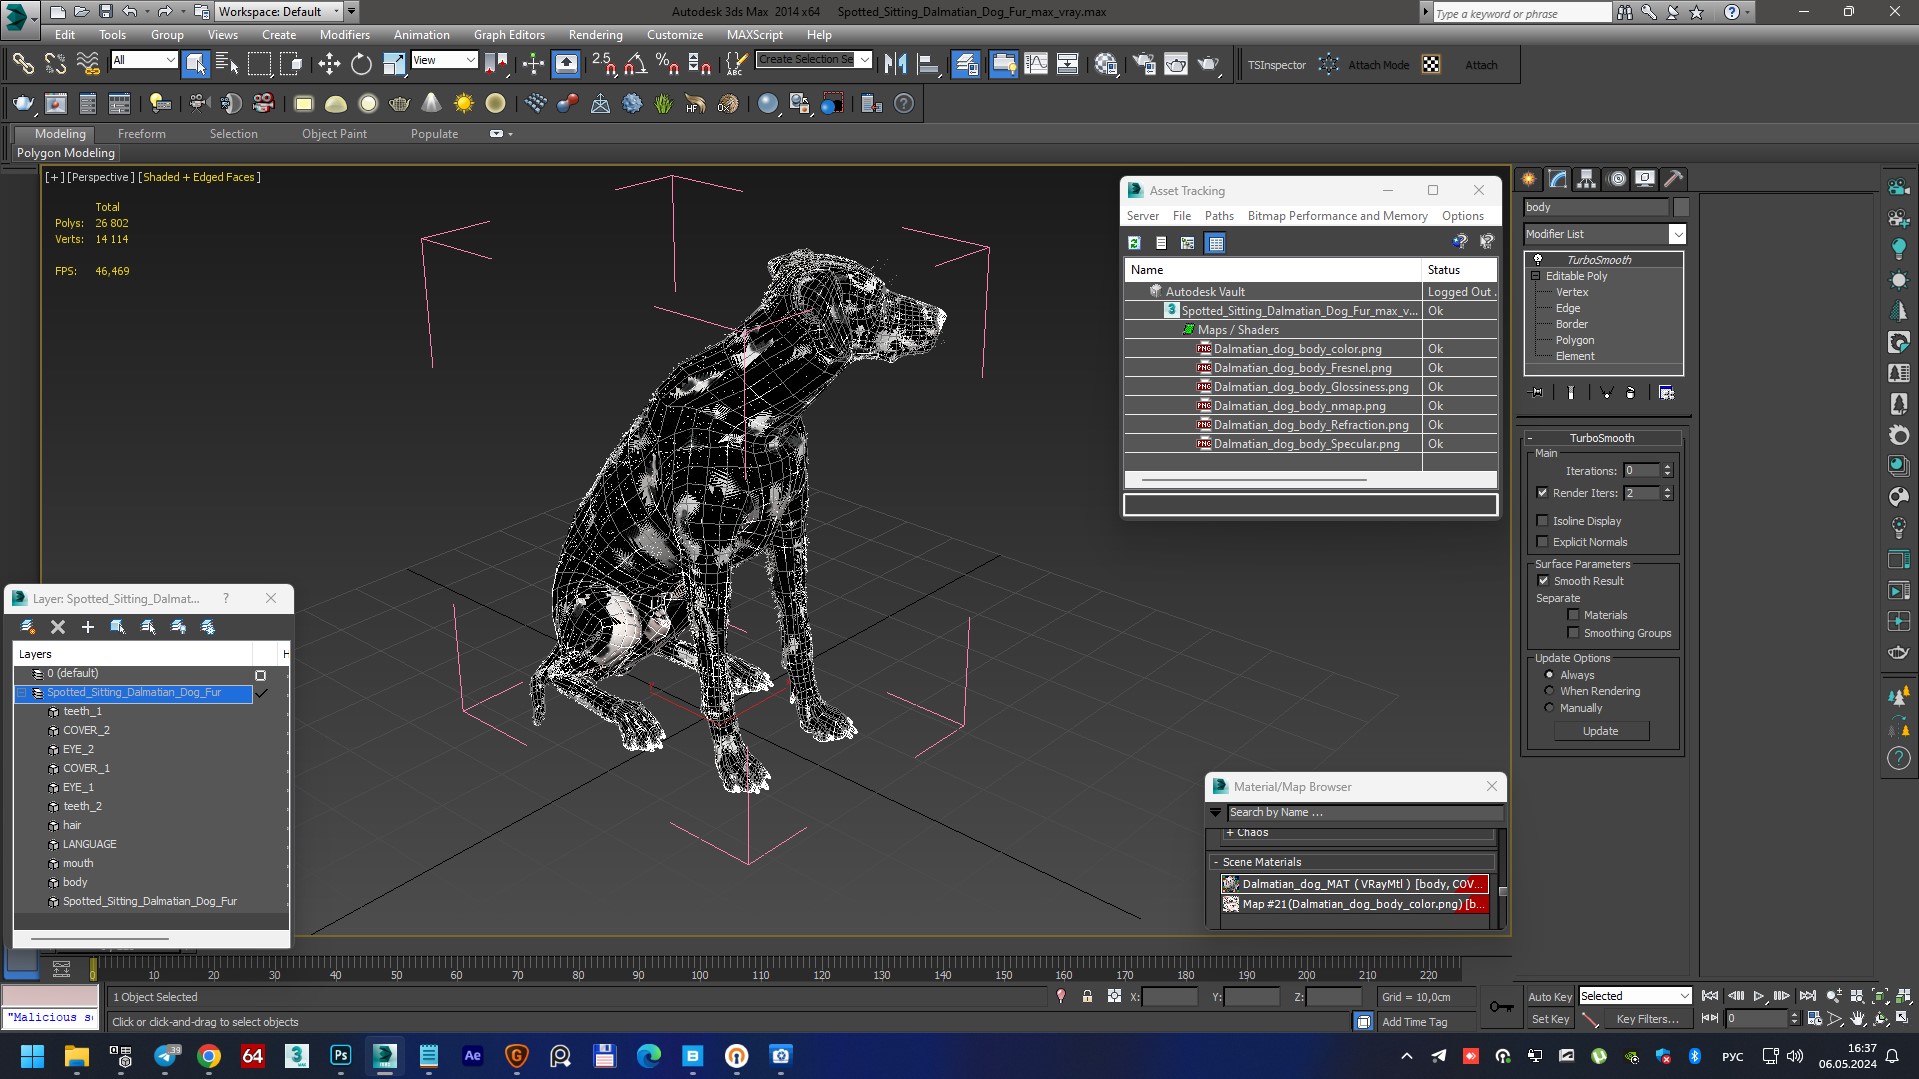
Task: Open the Modifiers menu
Action: (x=345, y=35)
